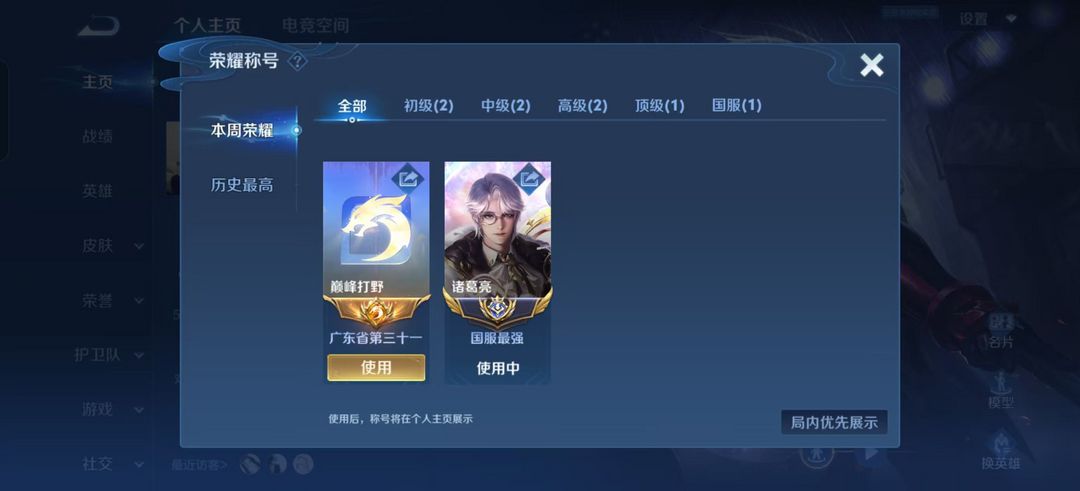Tap the 换英雄 icon
The image size is (1080, 491).
(x=1000, y=449)
